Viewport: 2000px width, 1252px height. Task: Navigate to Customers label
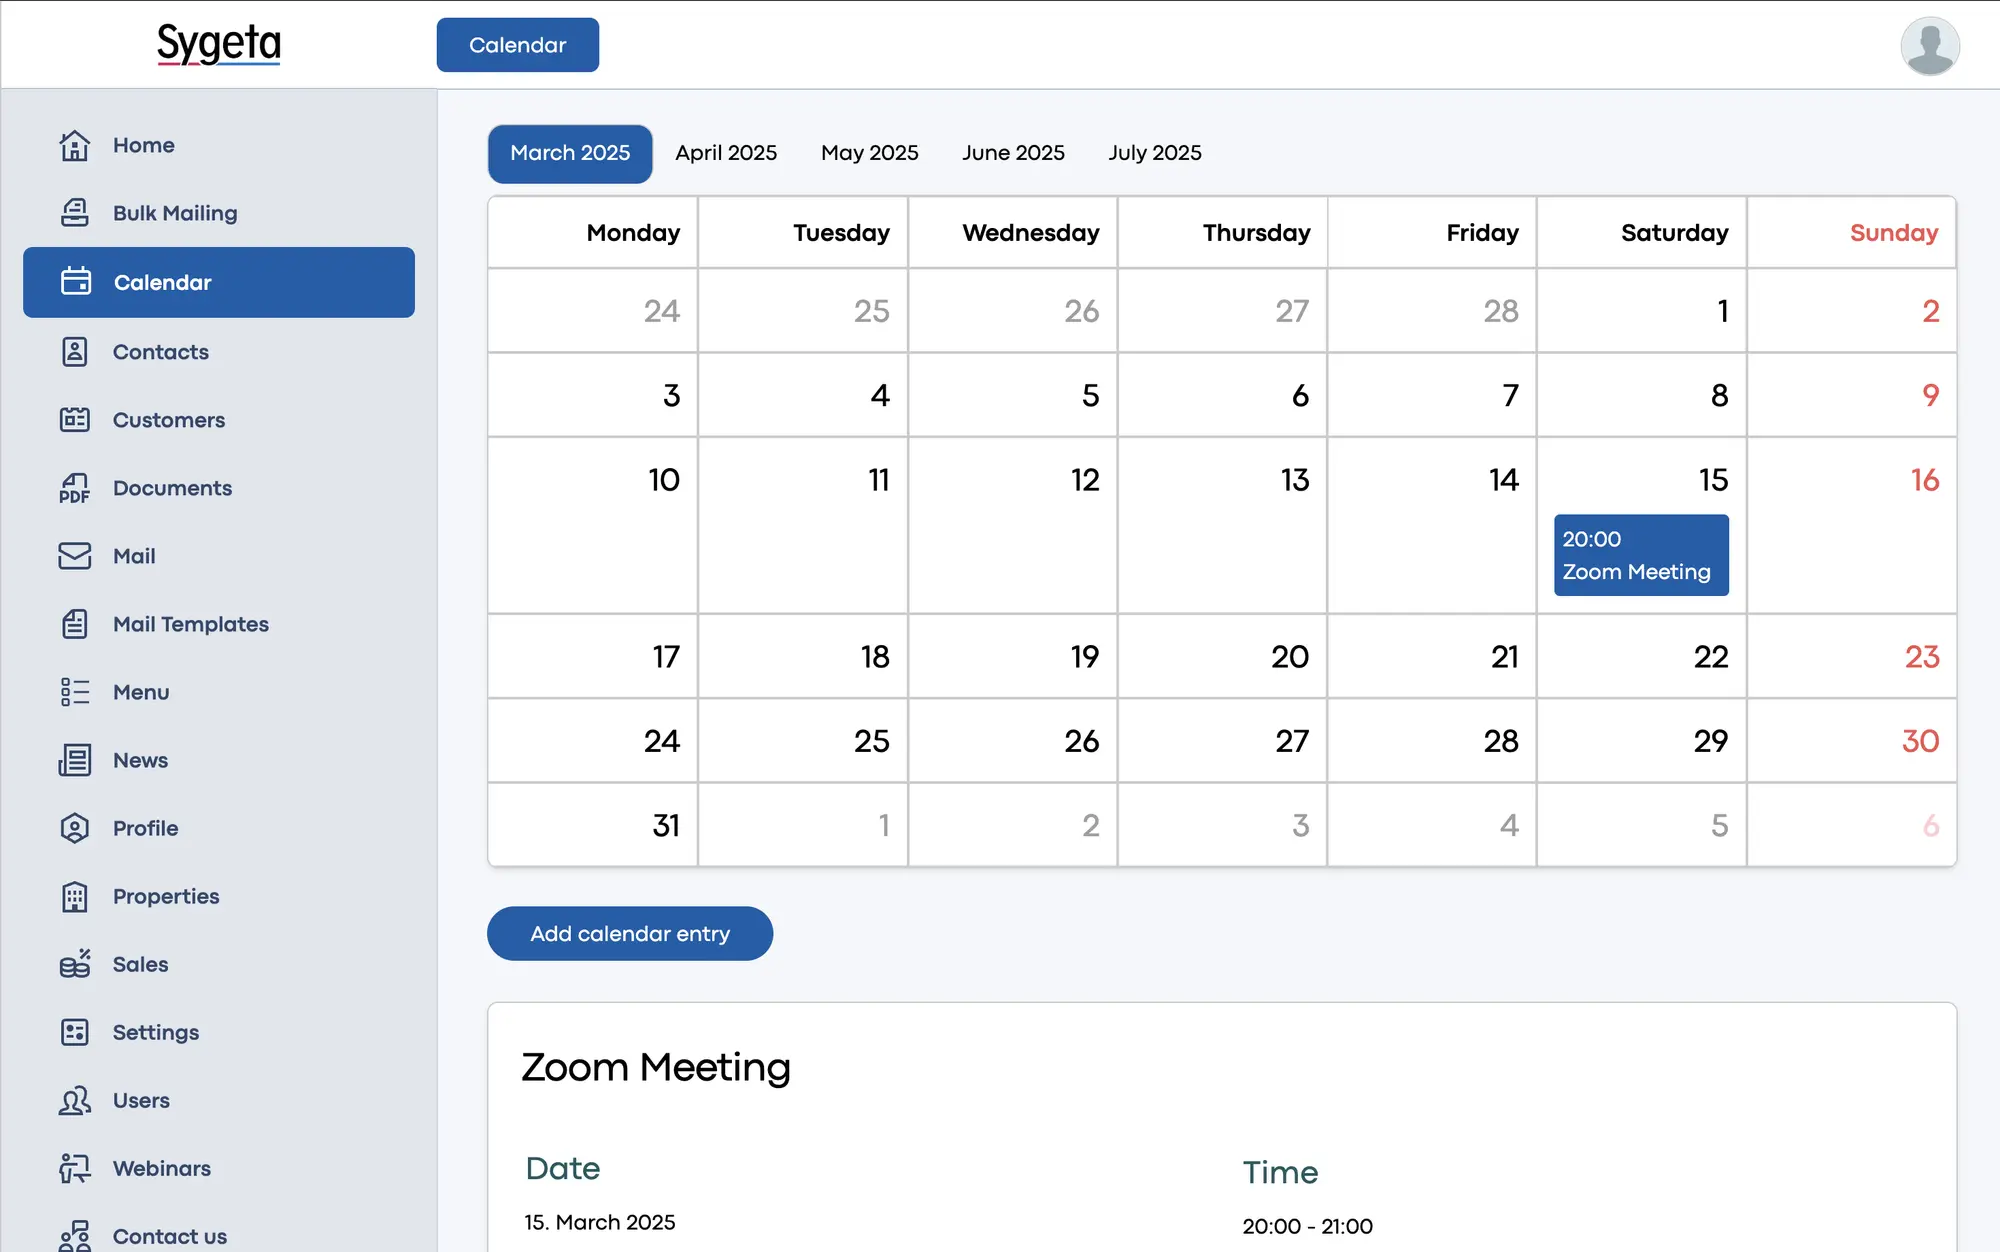(x=168, y=420)
